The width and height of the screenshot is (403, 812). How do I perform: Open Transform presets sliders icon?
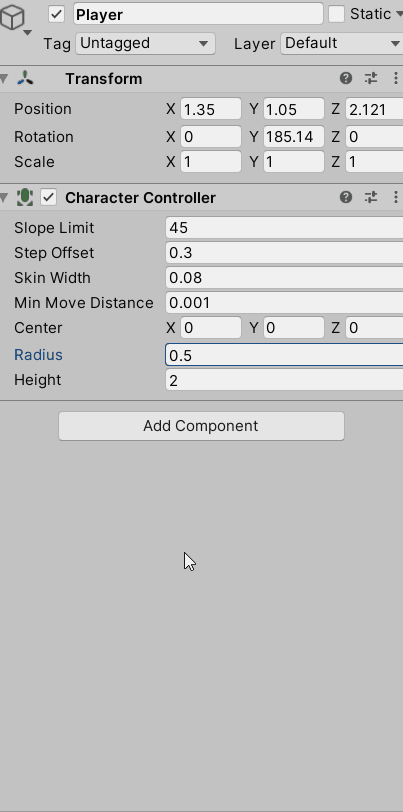[371, 78]
